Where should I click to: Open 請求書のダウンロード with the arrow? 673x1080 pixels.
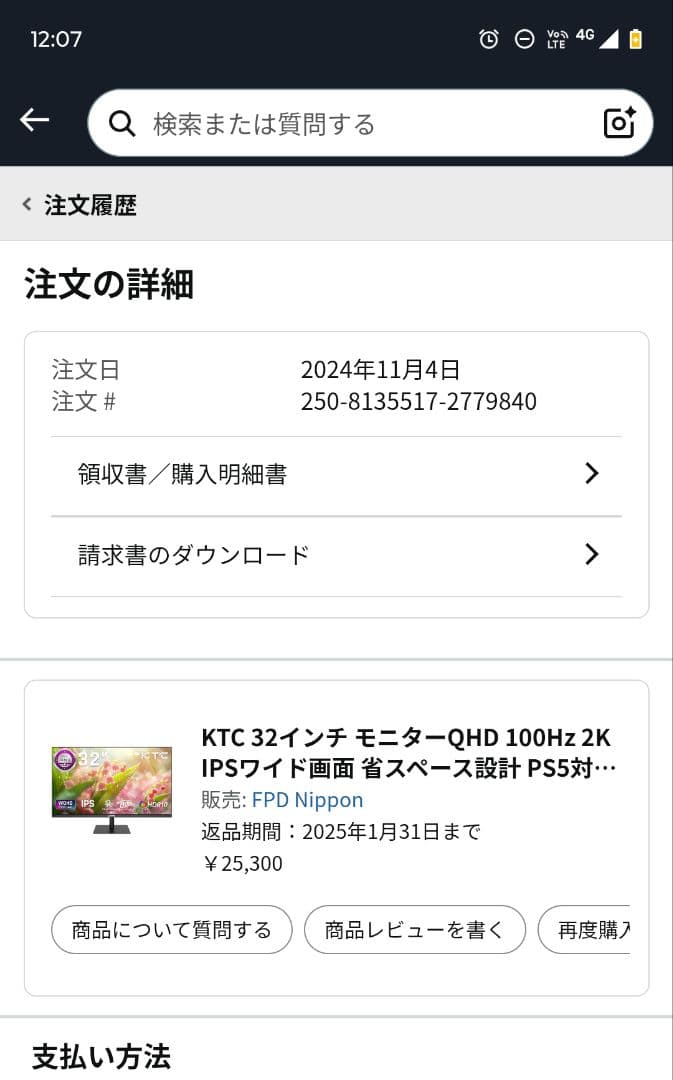pyautogui.click(x=592, y=554)
